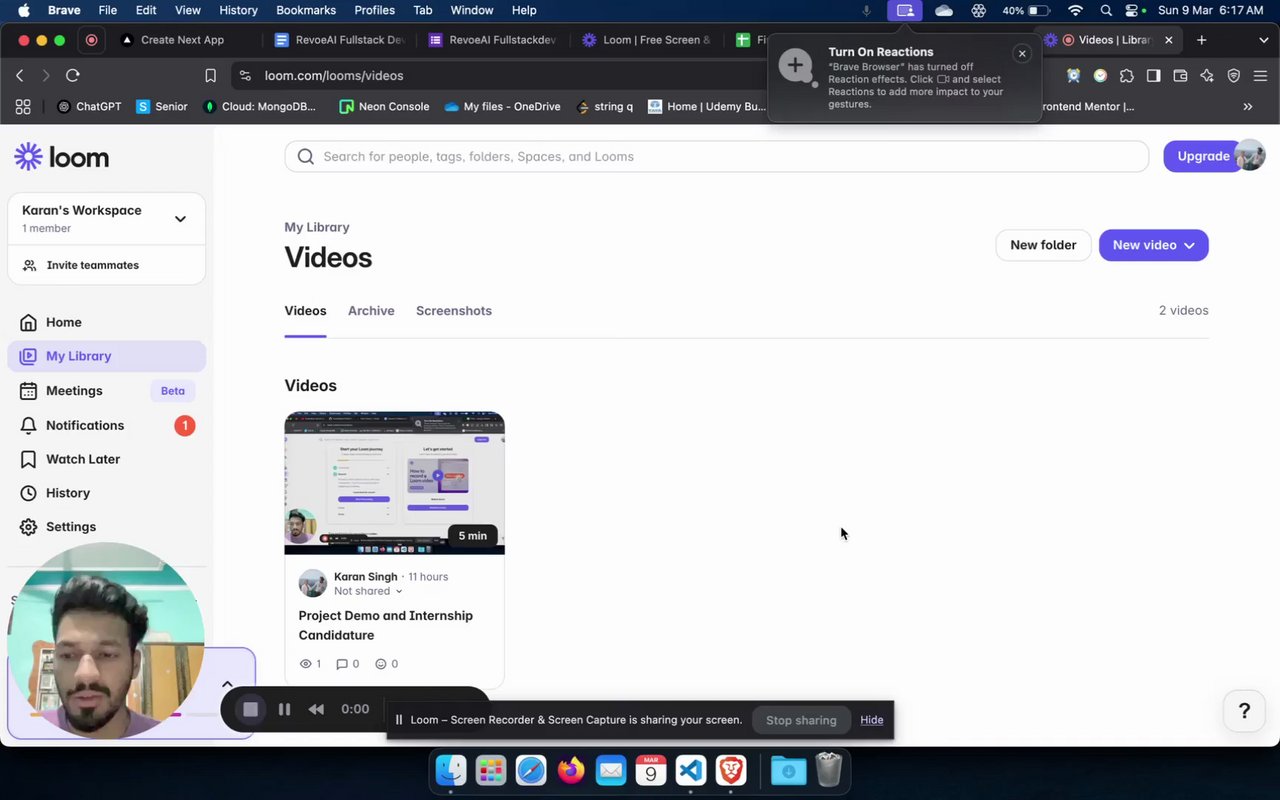
Task: Click Karan Singh's avatar on video card
Action: [313, 583]
